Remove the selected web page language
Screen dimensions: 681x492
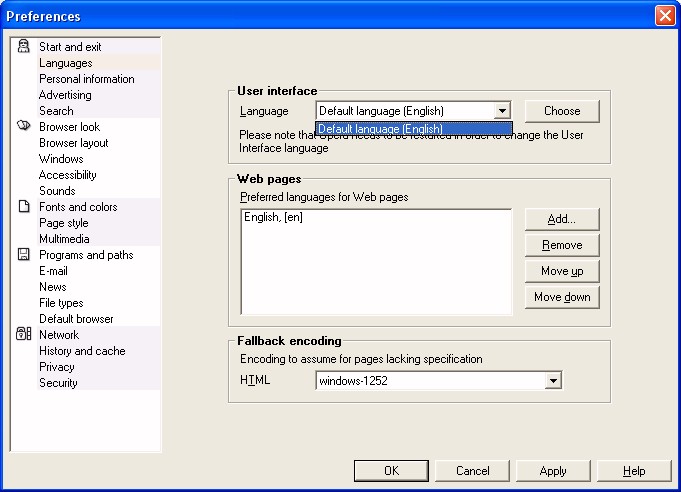pos(562,245)
